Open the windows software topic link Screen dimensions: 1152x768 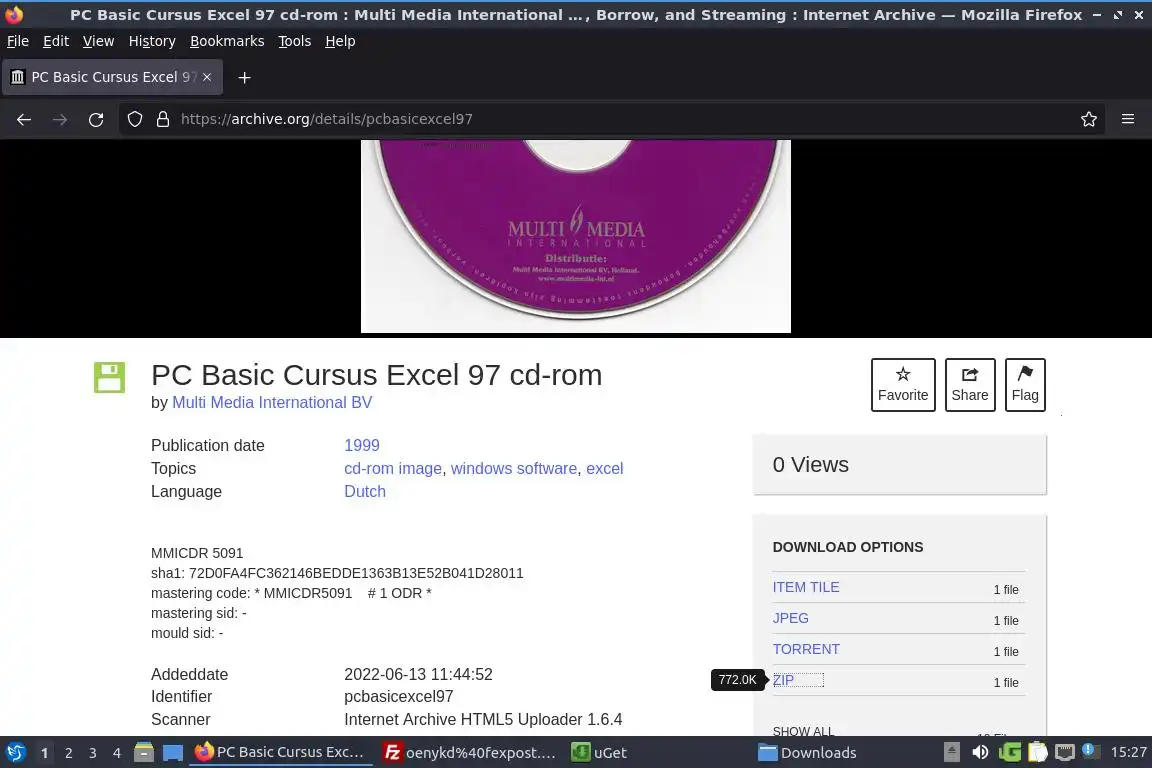tap(514, 468)
